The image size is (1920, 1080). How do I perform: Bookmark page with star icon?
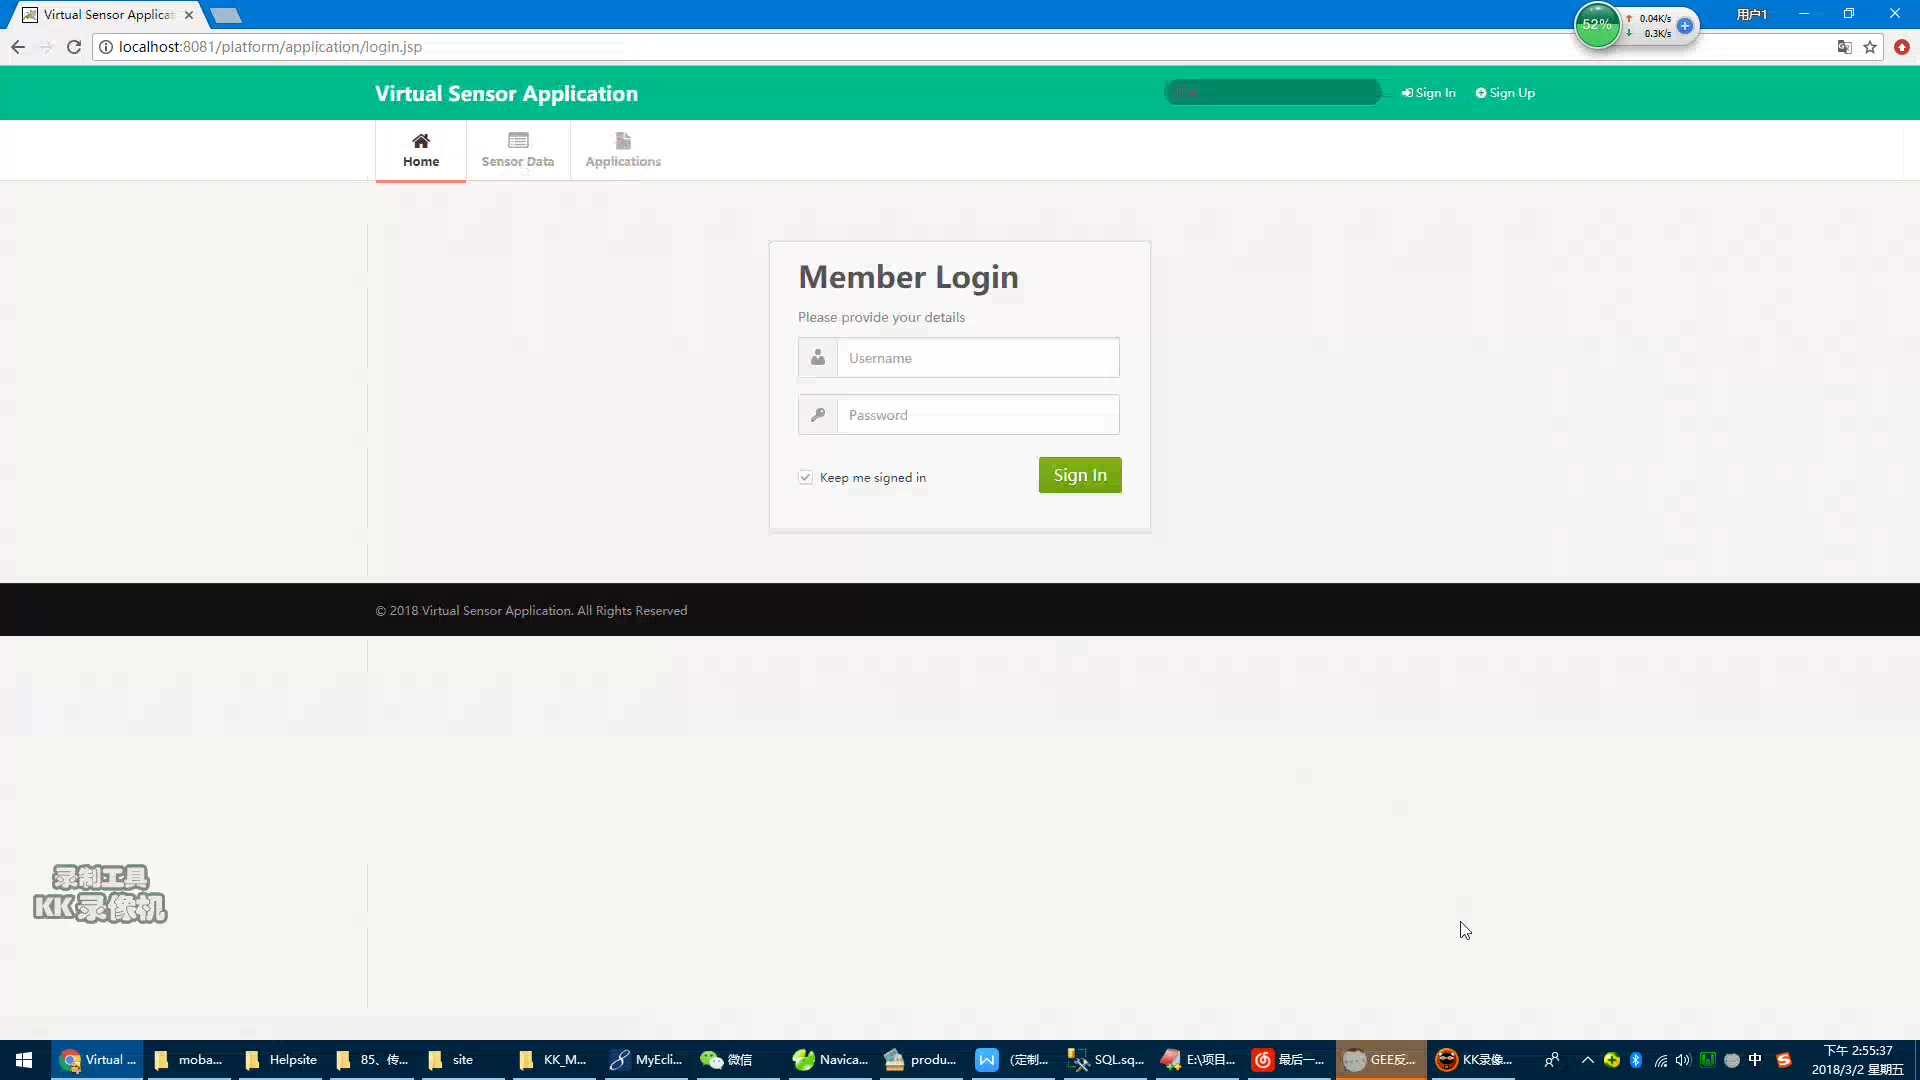pos(1870,47)
